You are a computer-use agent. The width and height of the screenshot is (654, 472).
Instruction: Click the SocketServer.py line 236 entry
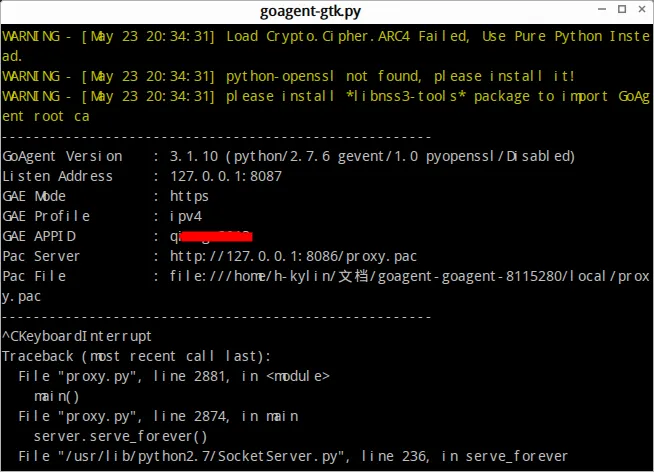(x=293, y=457)
